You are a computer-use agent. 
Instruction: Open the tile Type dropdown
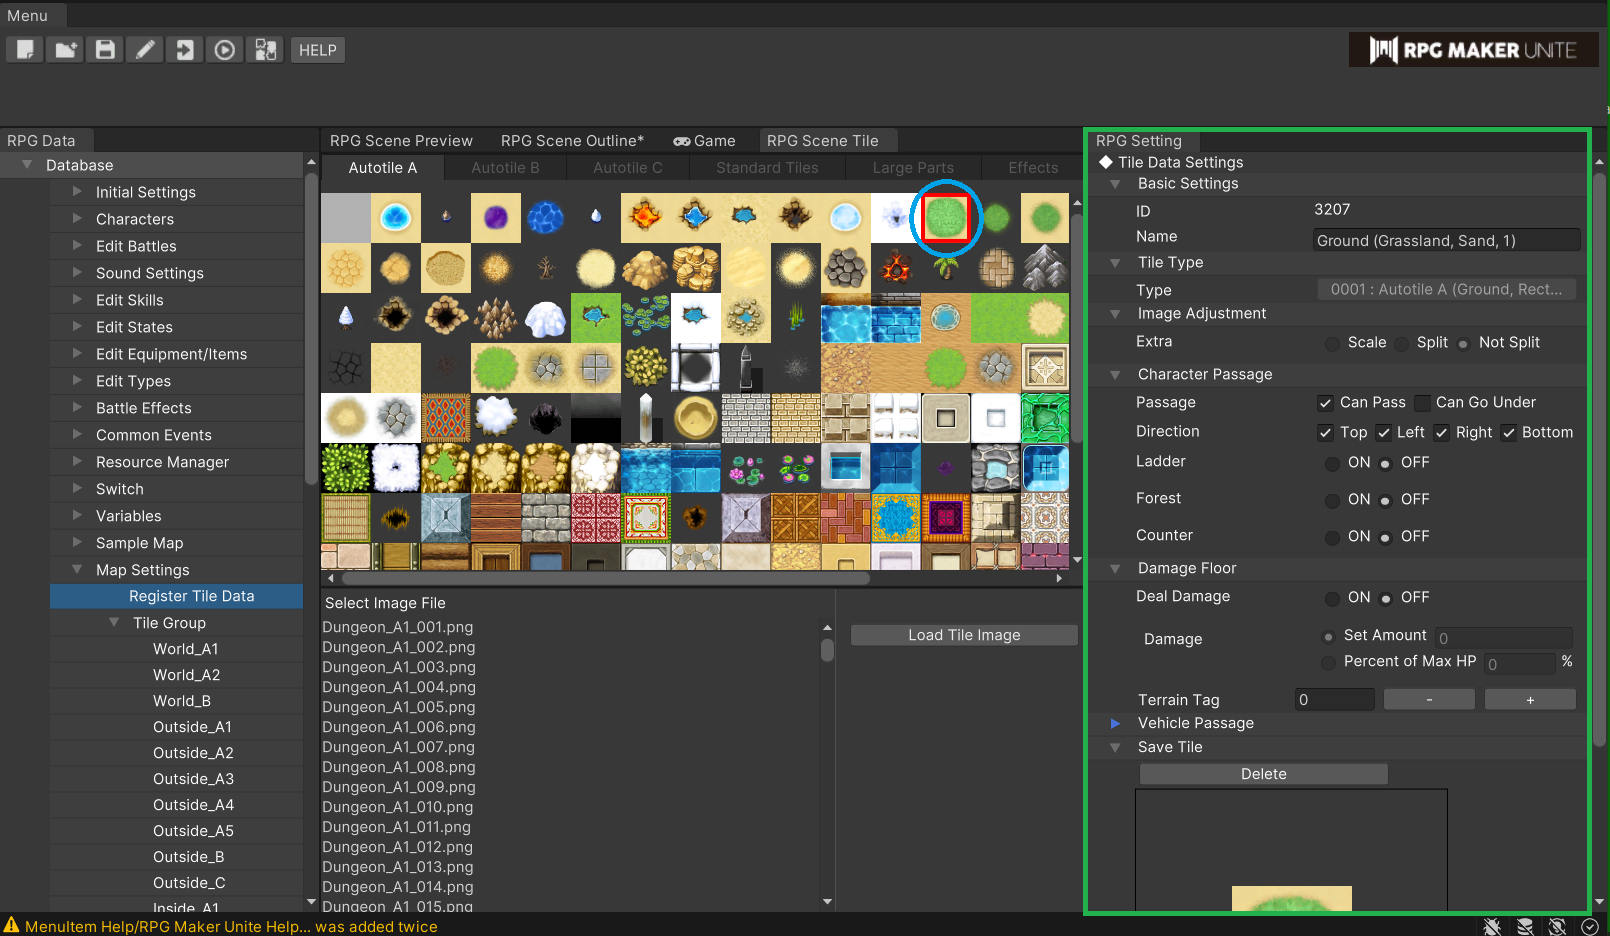[x=1447, y=289]
